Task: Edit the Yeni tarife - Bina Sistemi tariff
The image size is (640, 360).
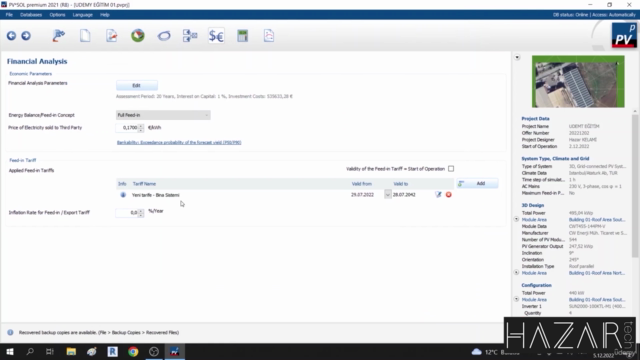Action: pos(438,195)
